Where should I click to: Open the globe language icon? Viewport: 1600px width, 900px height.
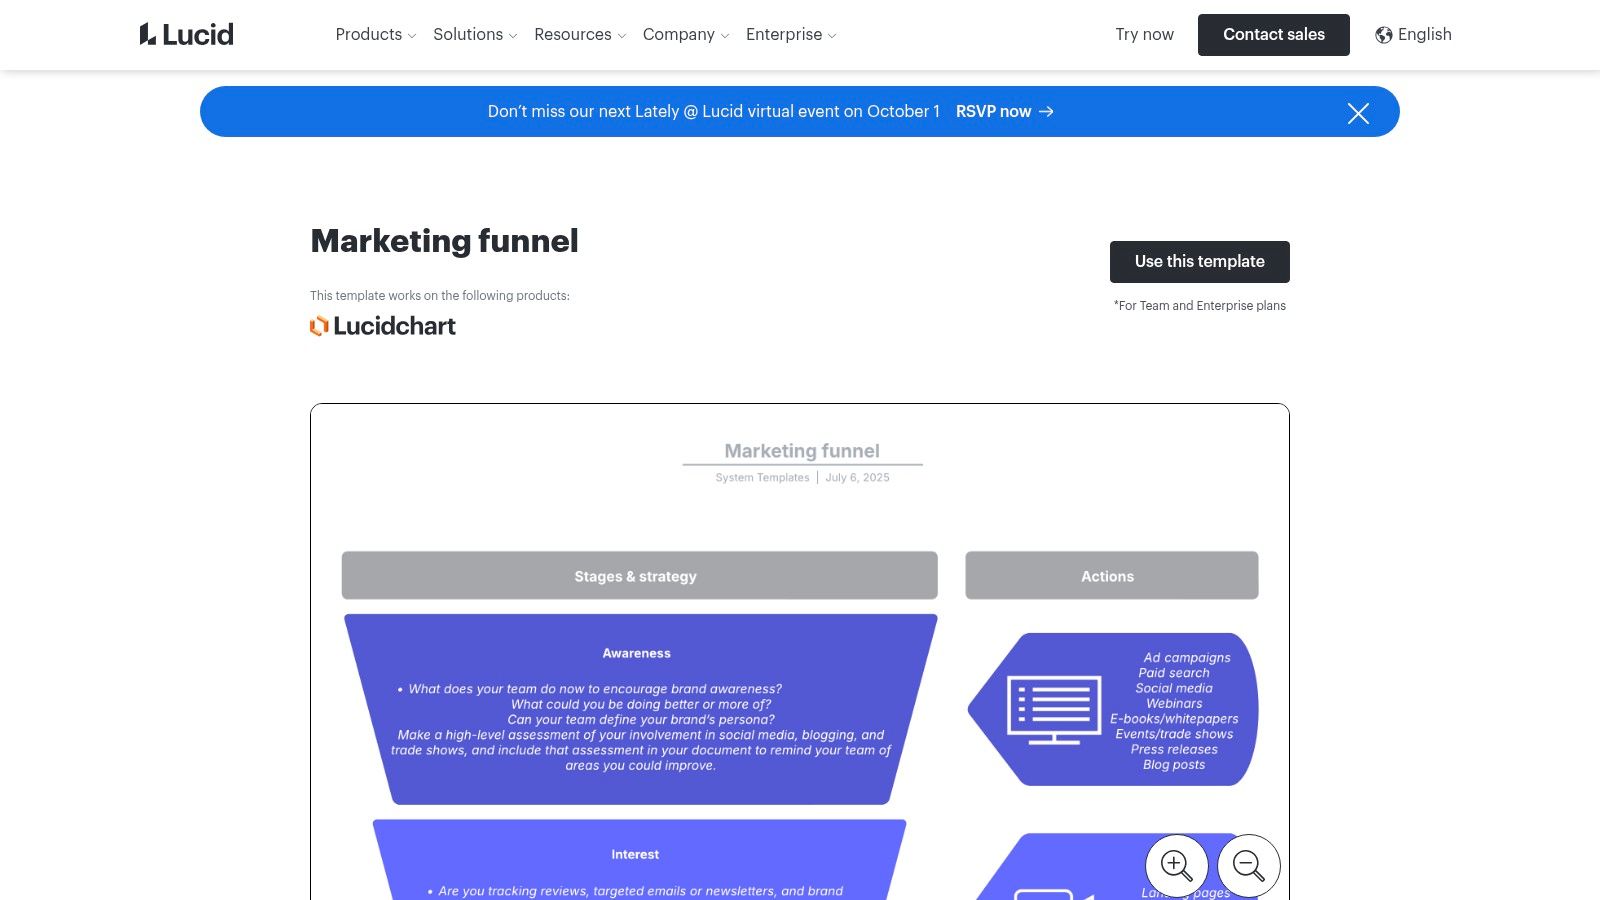click(1383, 34)
